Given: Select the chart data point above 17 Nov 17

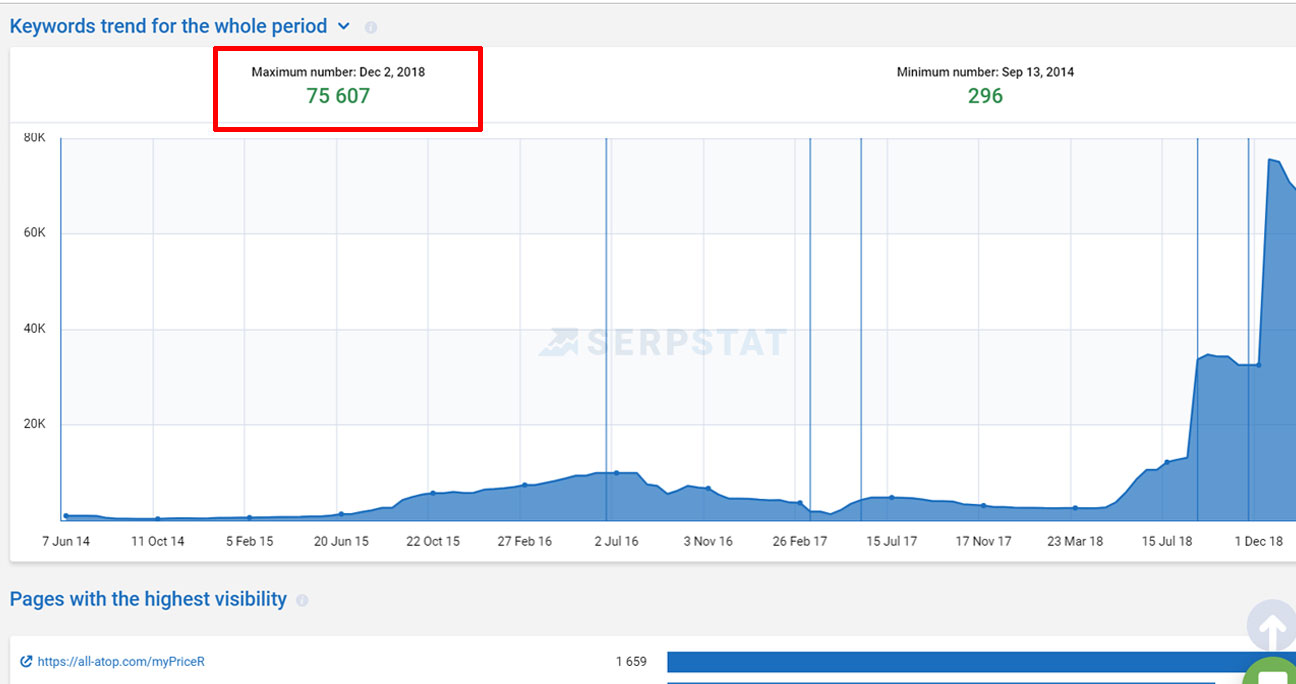Looking at the screenshot, I should point(983,506).
